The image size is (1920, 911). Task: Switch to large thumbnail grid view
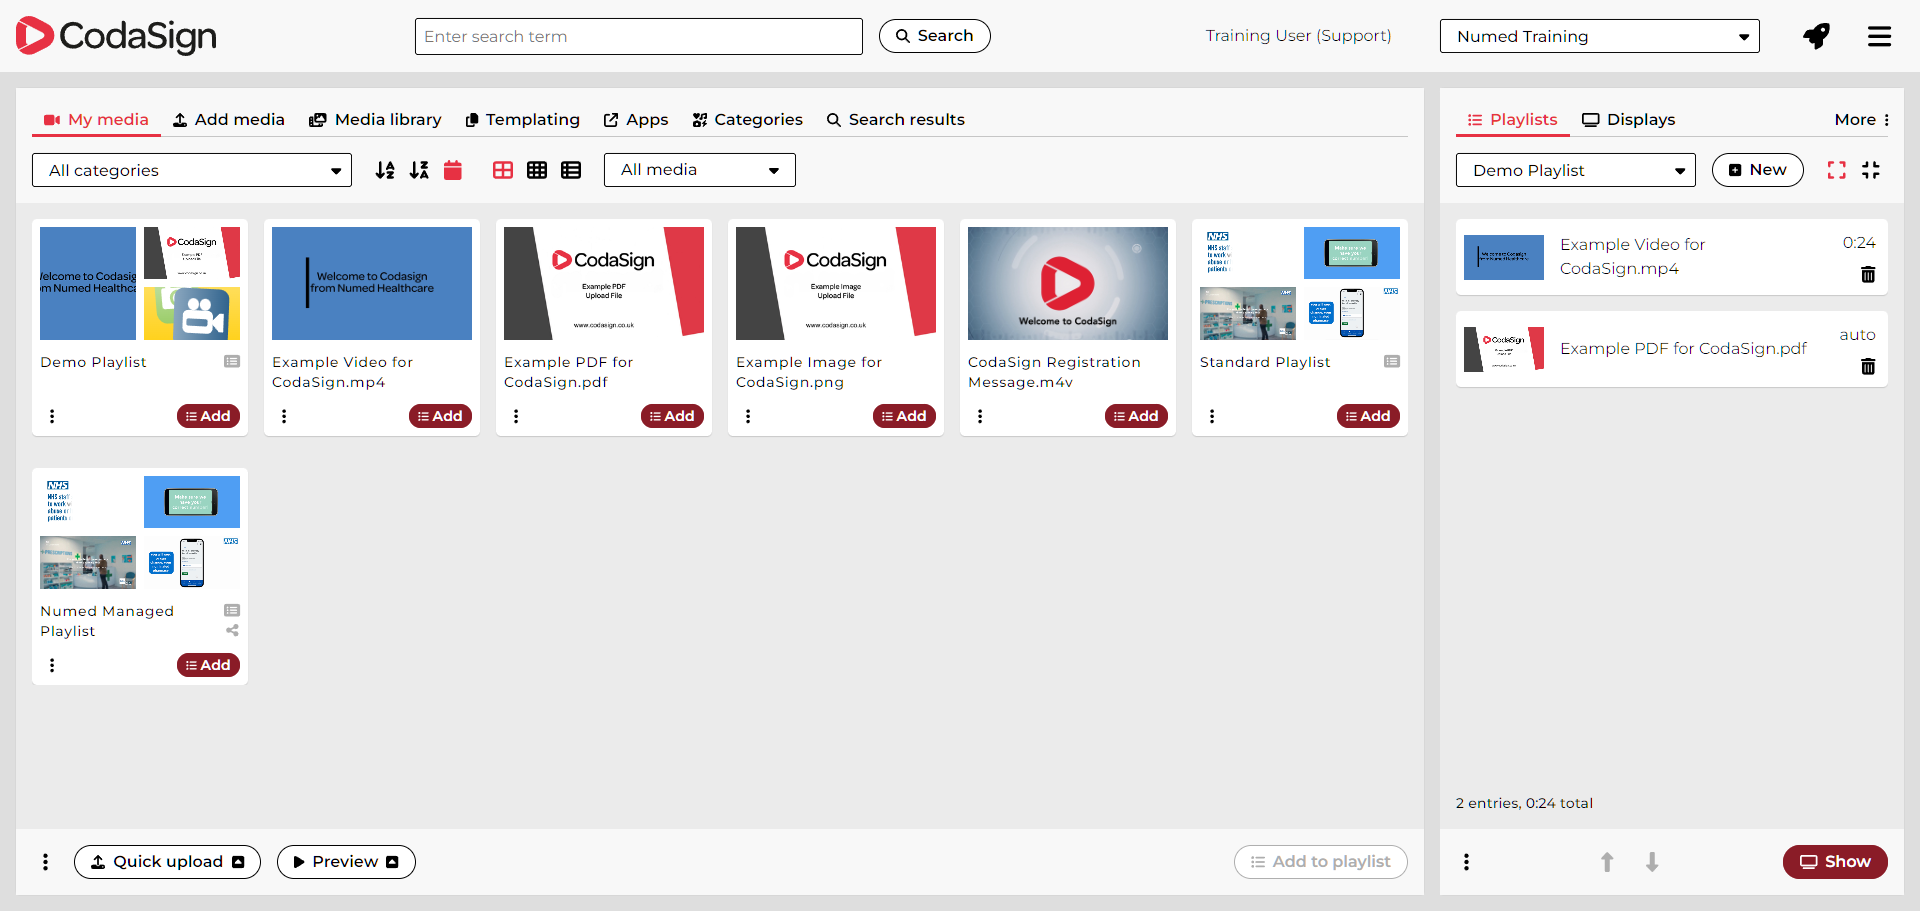(503, 170)
